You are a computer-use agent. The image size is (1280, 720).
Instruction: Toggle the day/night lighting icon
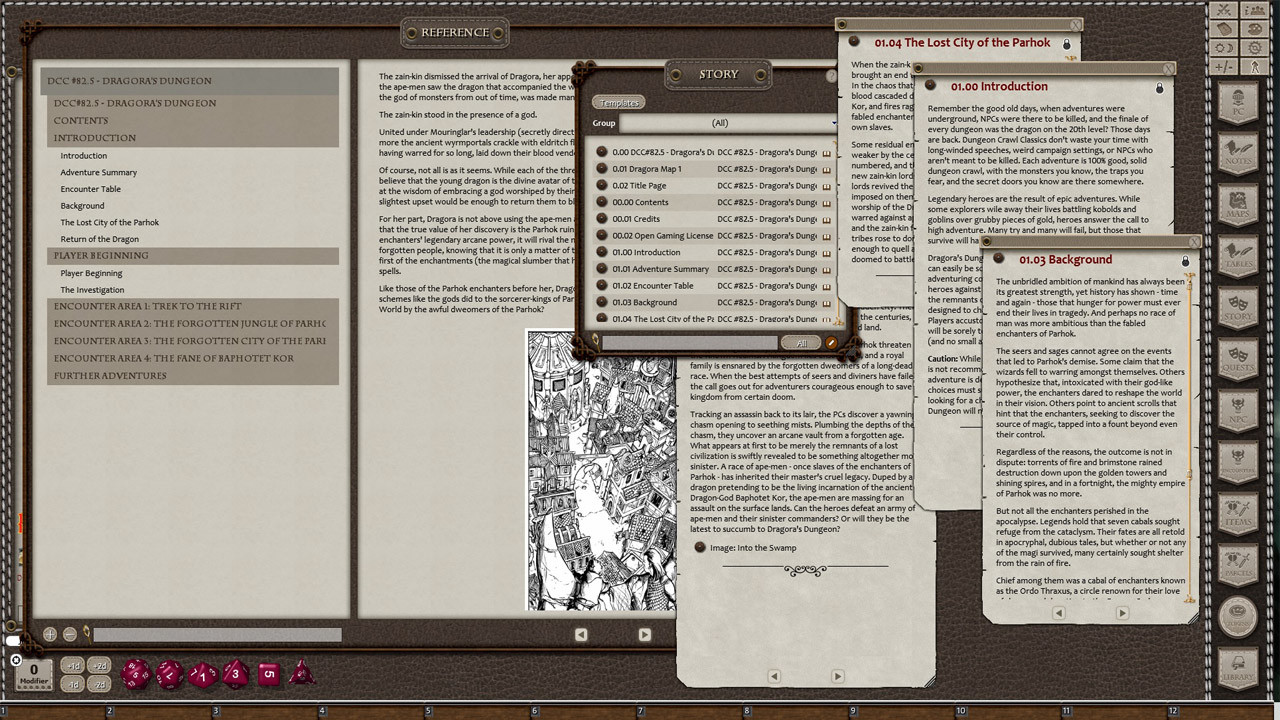click(1224, 48)
